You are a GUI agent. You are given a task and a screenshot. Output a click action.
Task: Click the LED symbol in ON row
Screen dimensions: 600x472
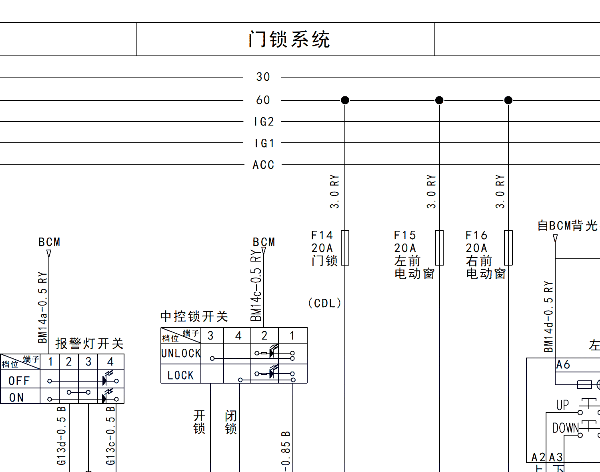tap(107, 397)
